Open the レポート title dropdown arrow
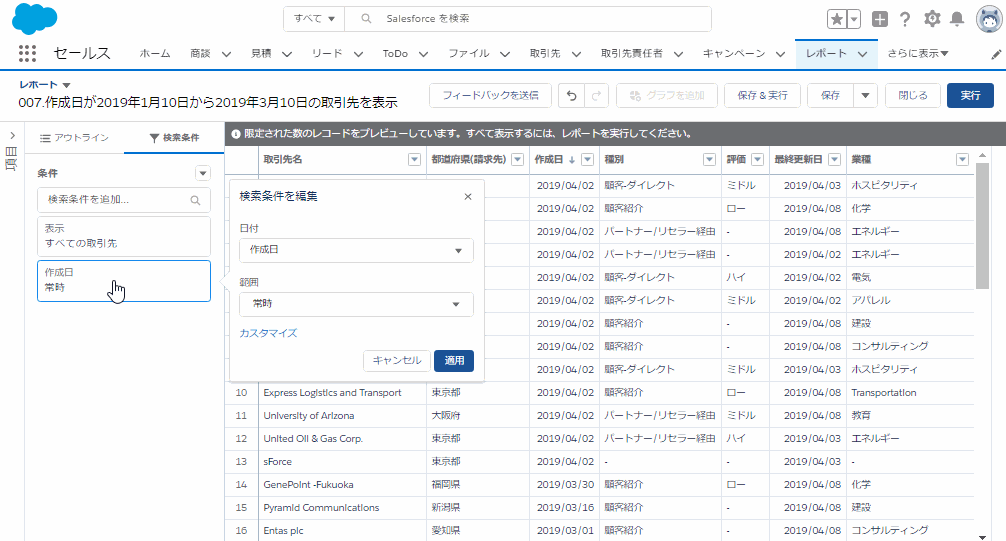 [66, 85]
